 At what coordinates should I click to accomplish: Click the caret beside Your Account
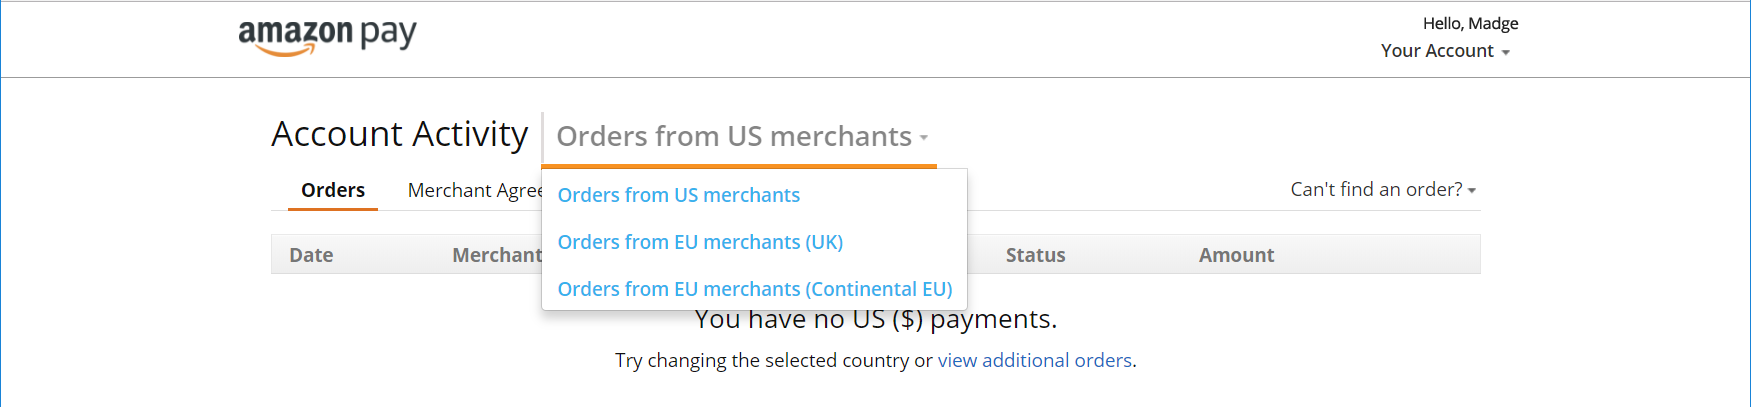click(1505, 53)
